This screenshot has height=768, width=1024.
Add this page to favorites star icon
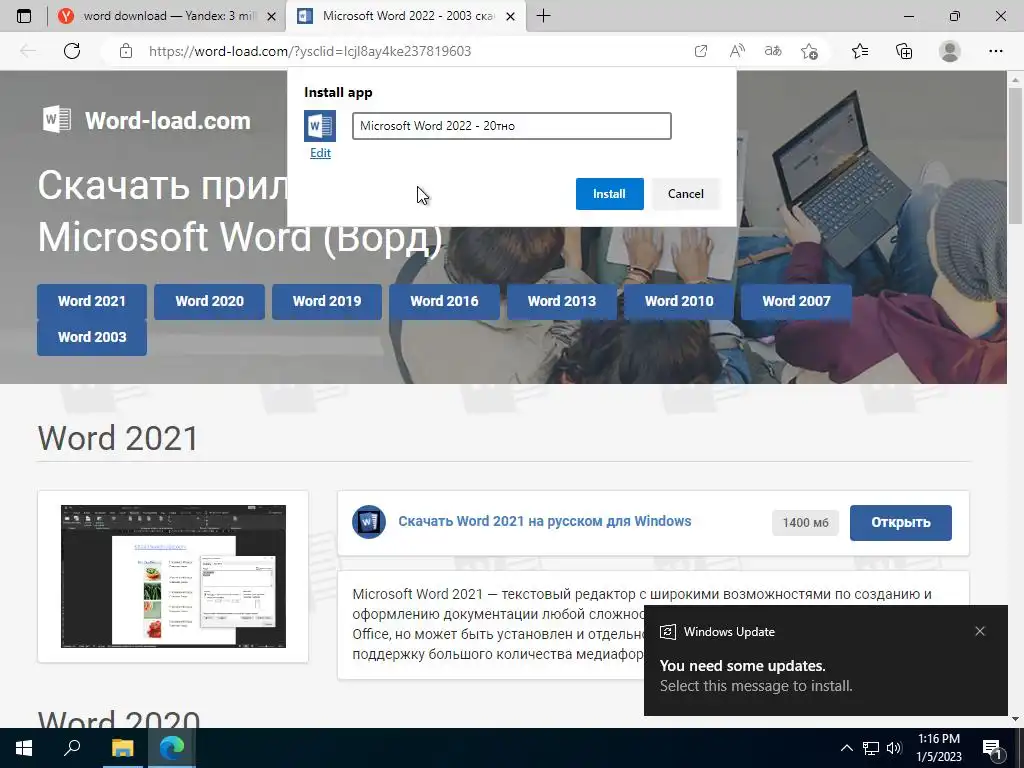pos(809,51)
